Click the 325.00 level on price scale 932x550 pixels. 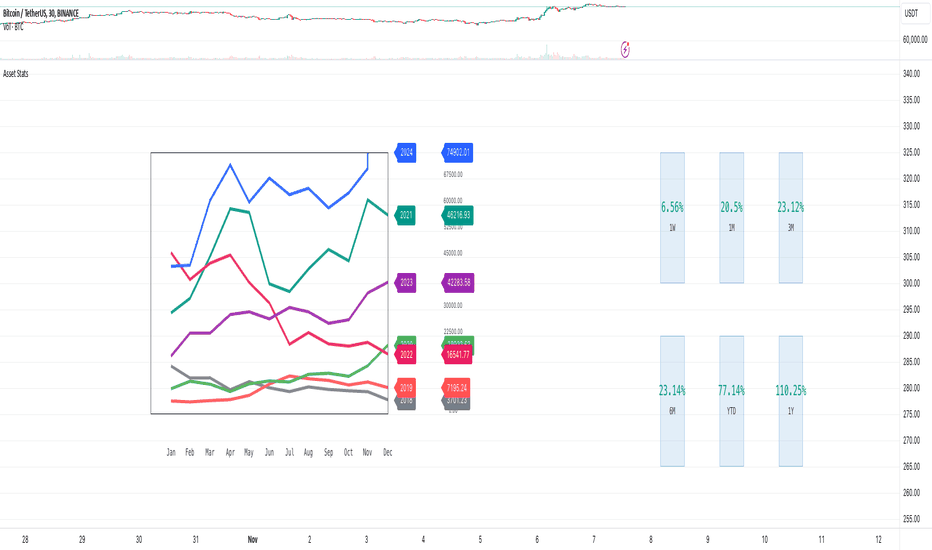pyautogui.click(x=911, y=152)
